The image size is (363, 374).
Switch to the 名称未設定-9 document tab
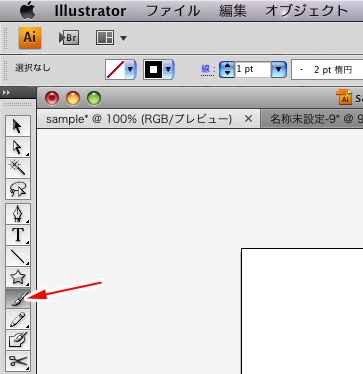click(x=312, y=119)
